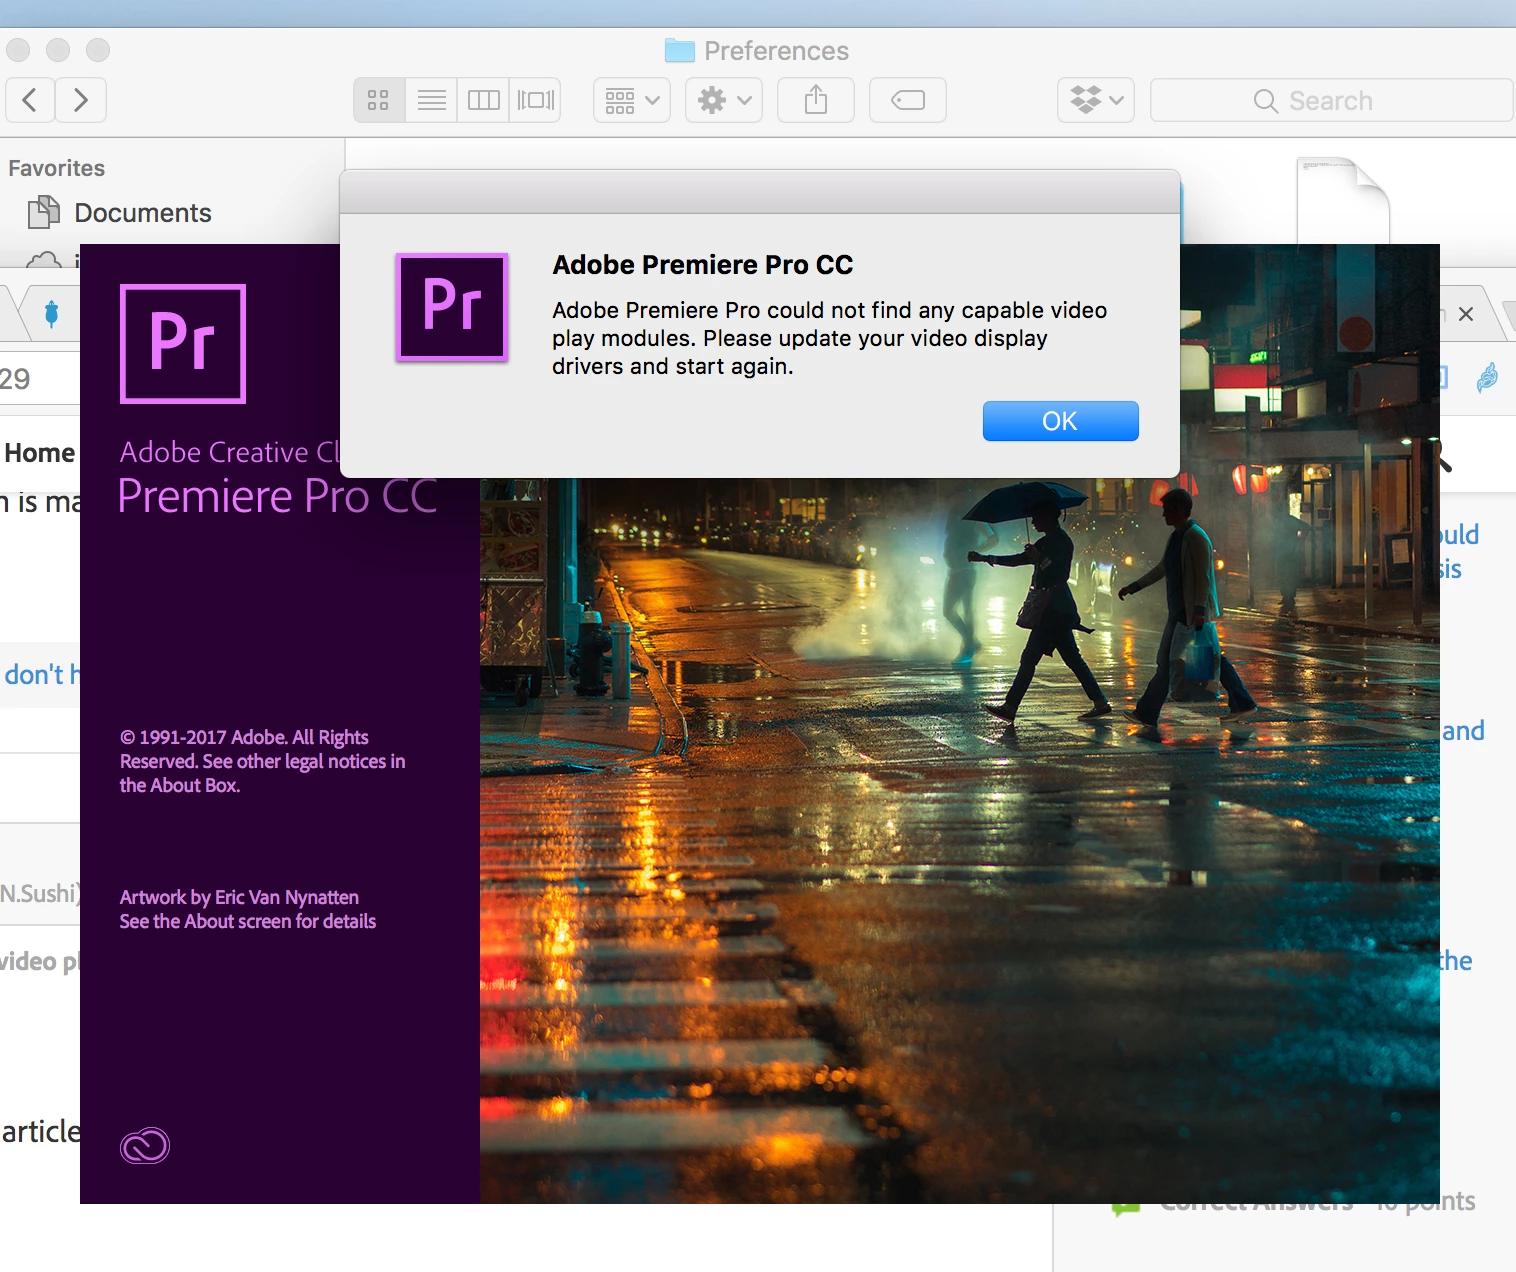
Task: Click the Creative Cloud logo on splash screen
Action: click(x=145, y=1146)
